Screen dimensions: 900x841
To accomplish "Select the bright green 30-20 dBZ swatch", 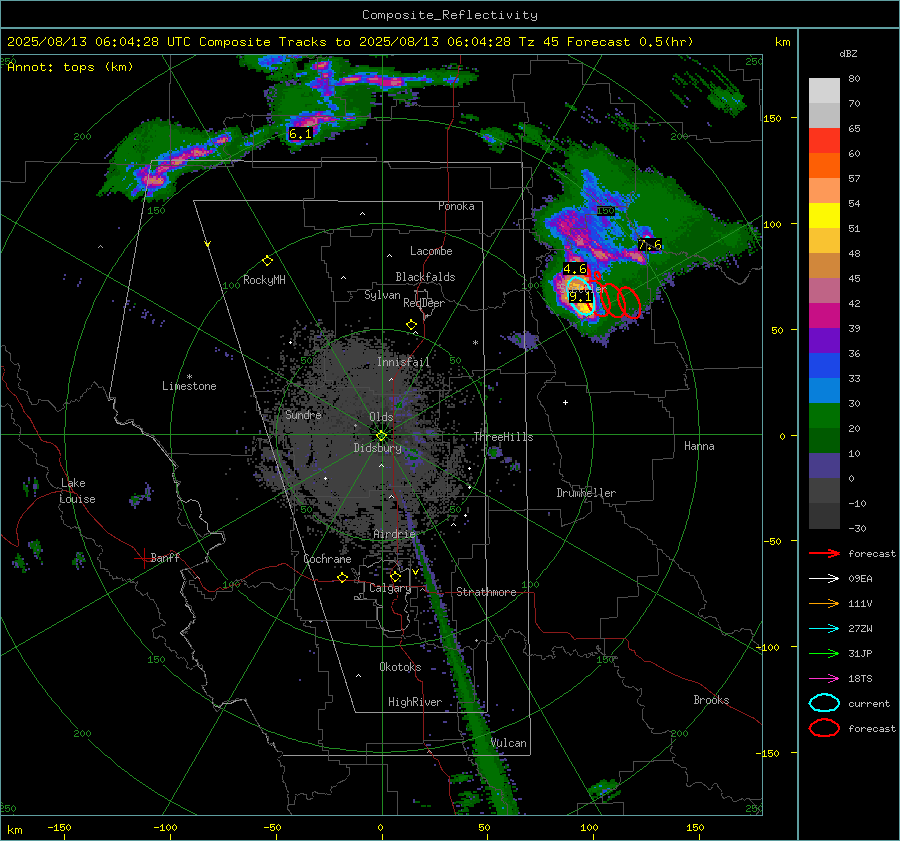I will (x=824, y=416).
